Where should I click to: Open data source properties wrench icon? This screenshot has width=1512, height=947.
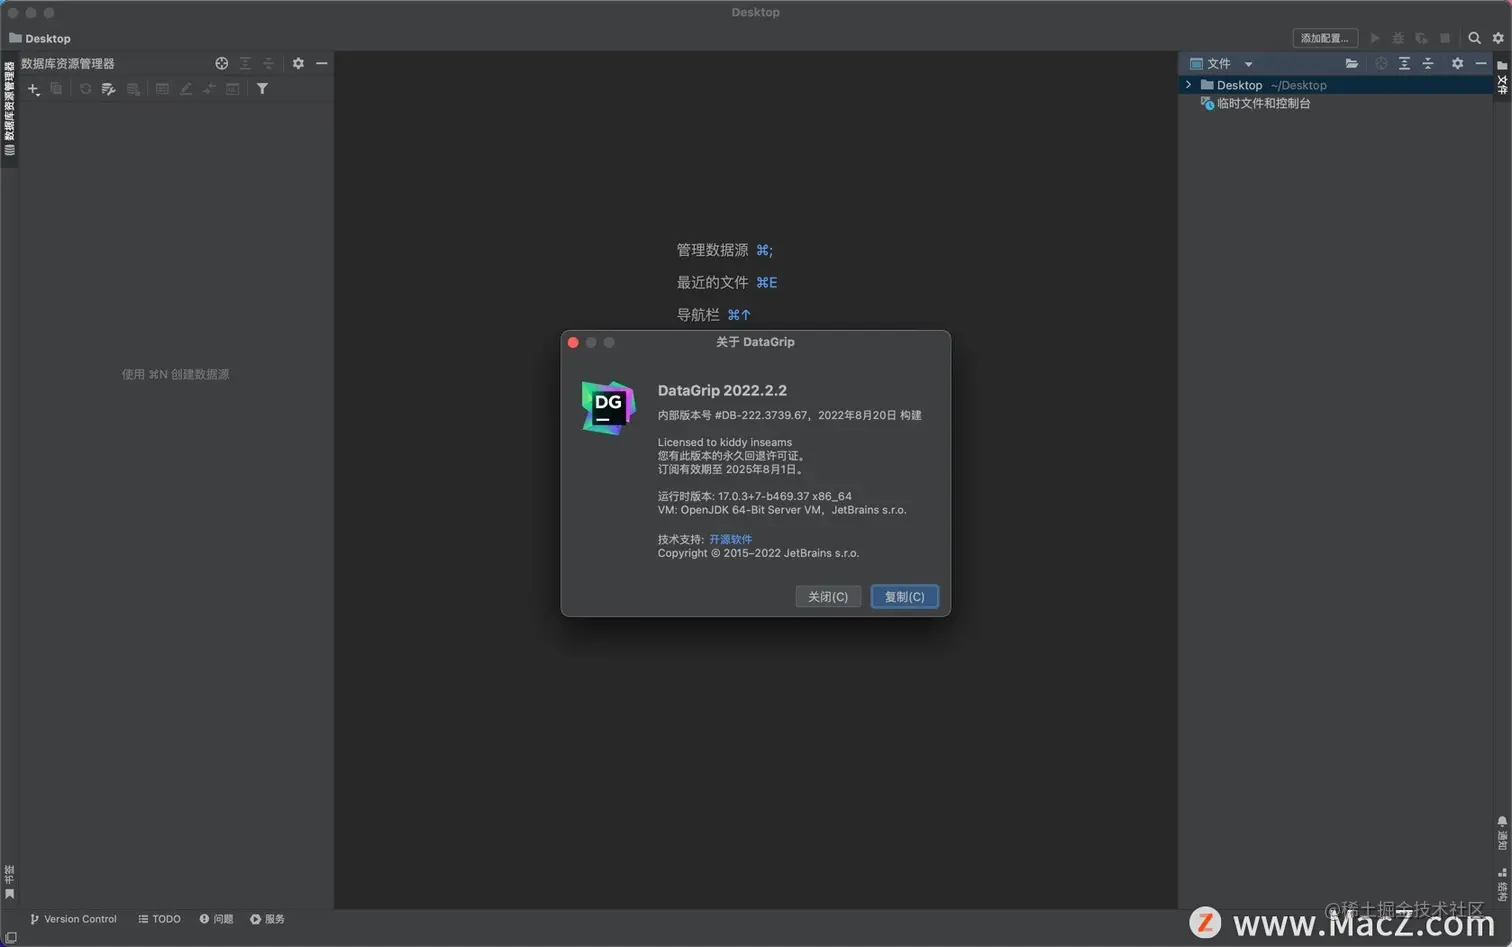click(109, 89)
